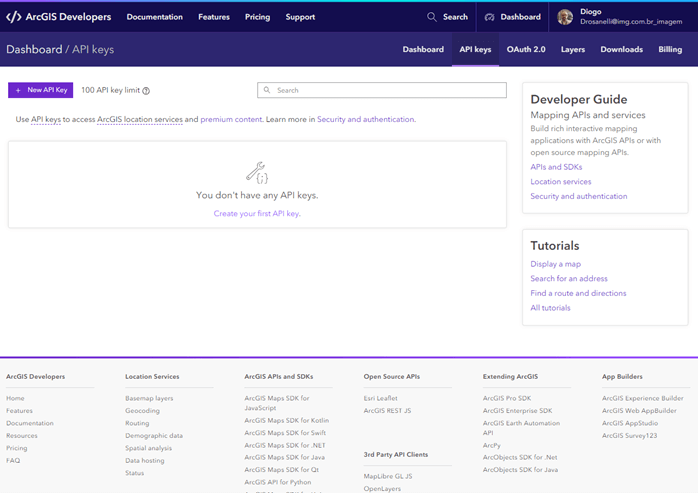Screen dimensions: 698x493
Task: Click the Esri Leaflet footer link
Action: (x=380, y=398)
